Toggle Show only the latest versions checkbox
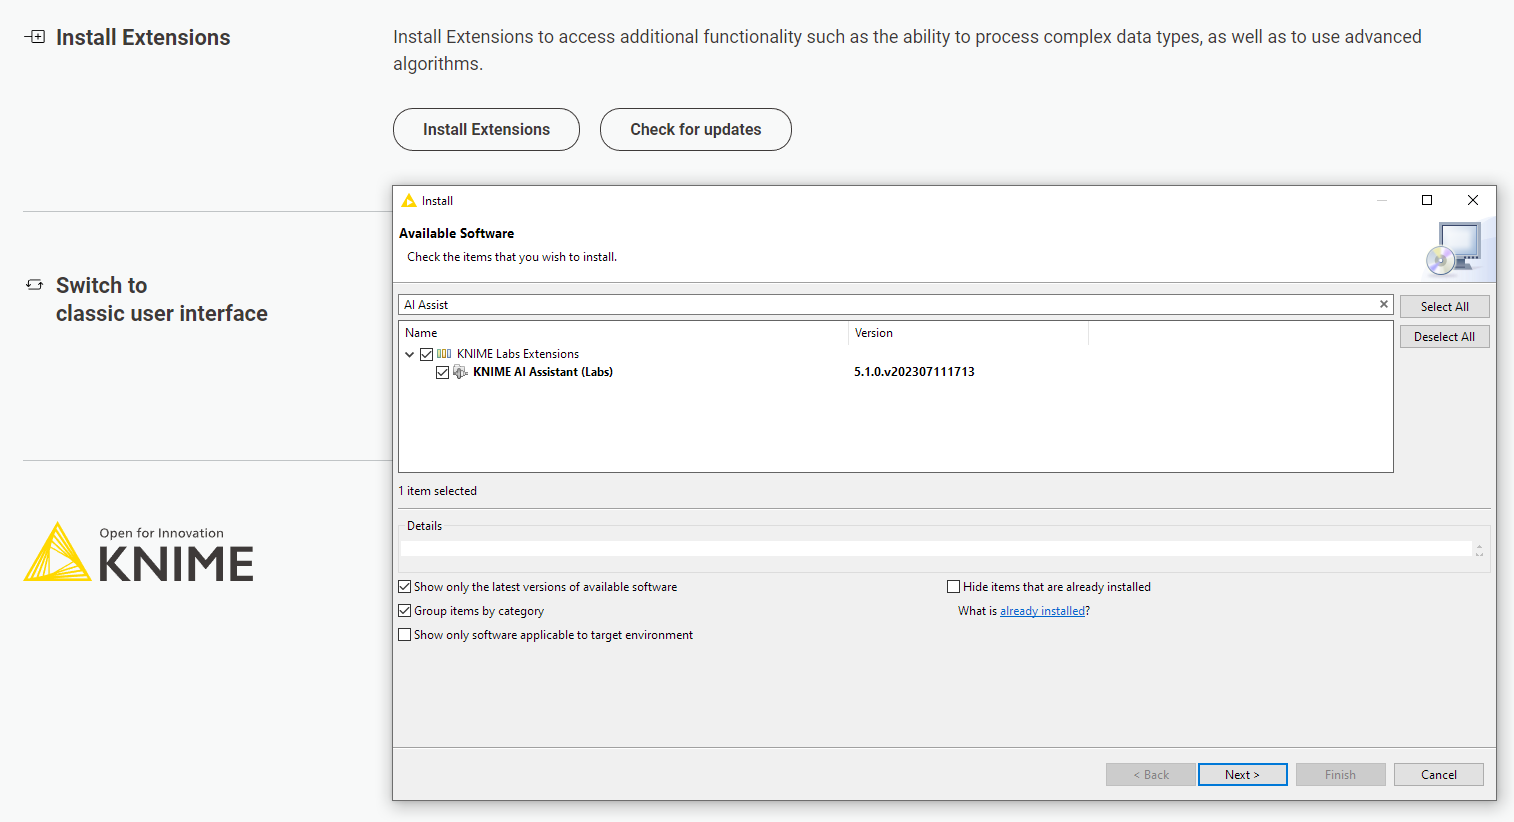Viewport: 1514px width, 822px height. 405,587
